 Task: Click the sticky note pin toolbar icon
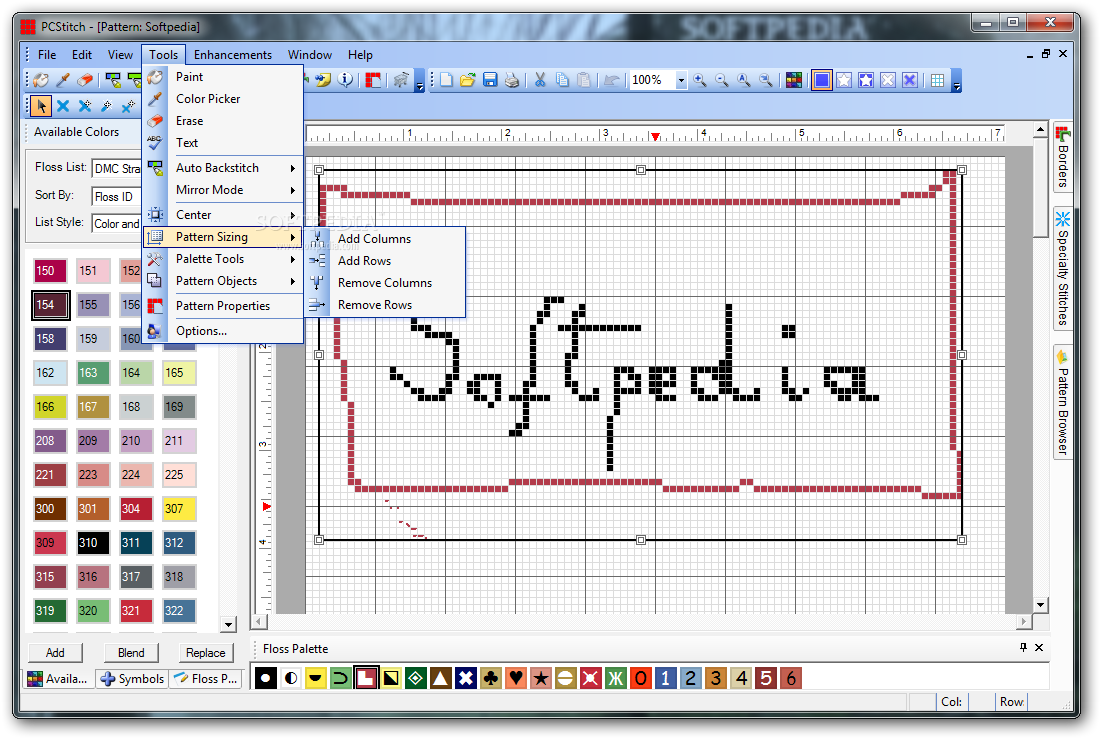point(323,80)
